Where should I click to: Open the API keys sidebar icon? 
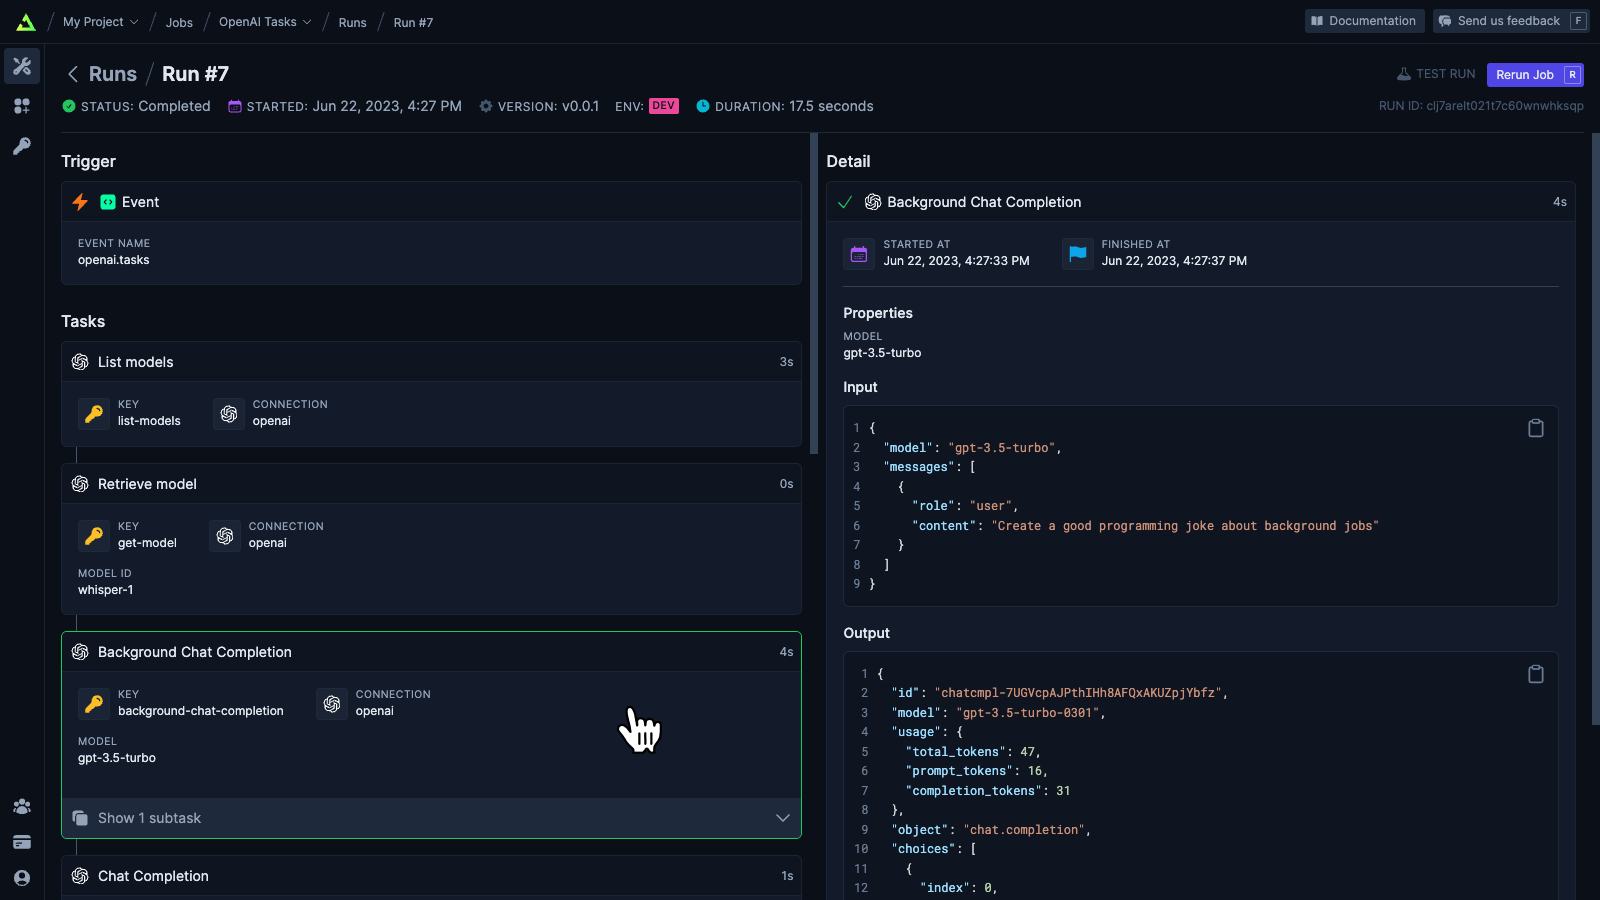point(22,146)
